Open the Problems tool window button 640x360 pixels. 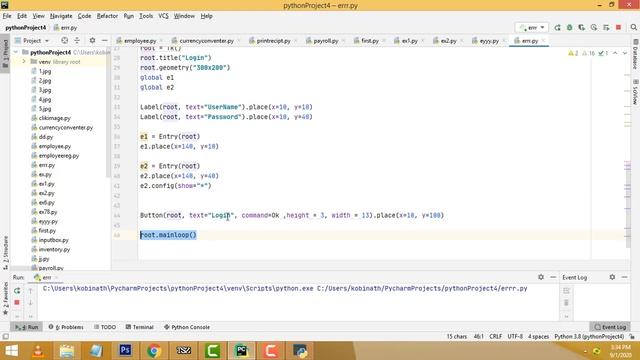coord(66,327)
